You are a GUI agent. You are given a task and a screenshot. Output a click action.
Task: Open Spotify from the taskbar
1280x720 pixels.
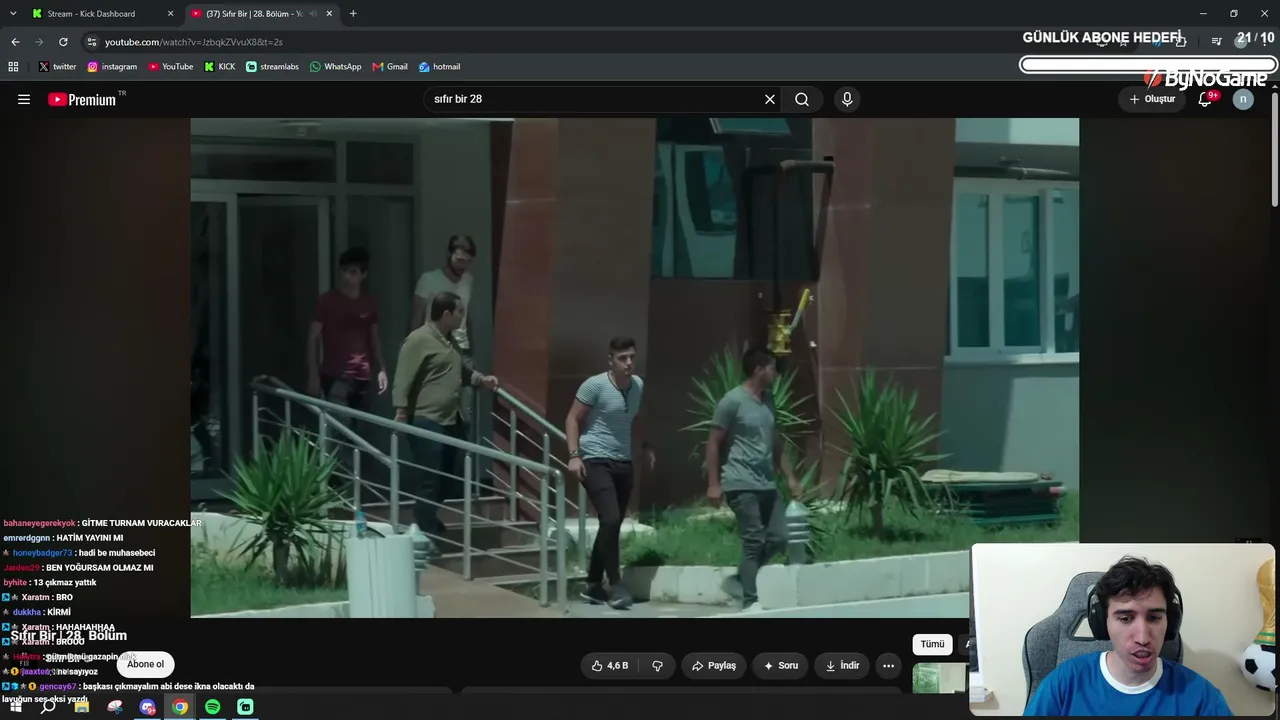tap(213, 707)
